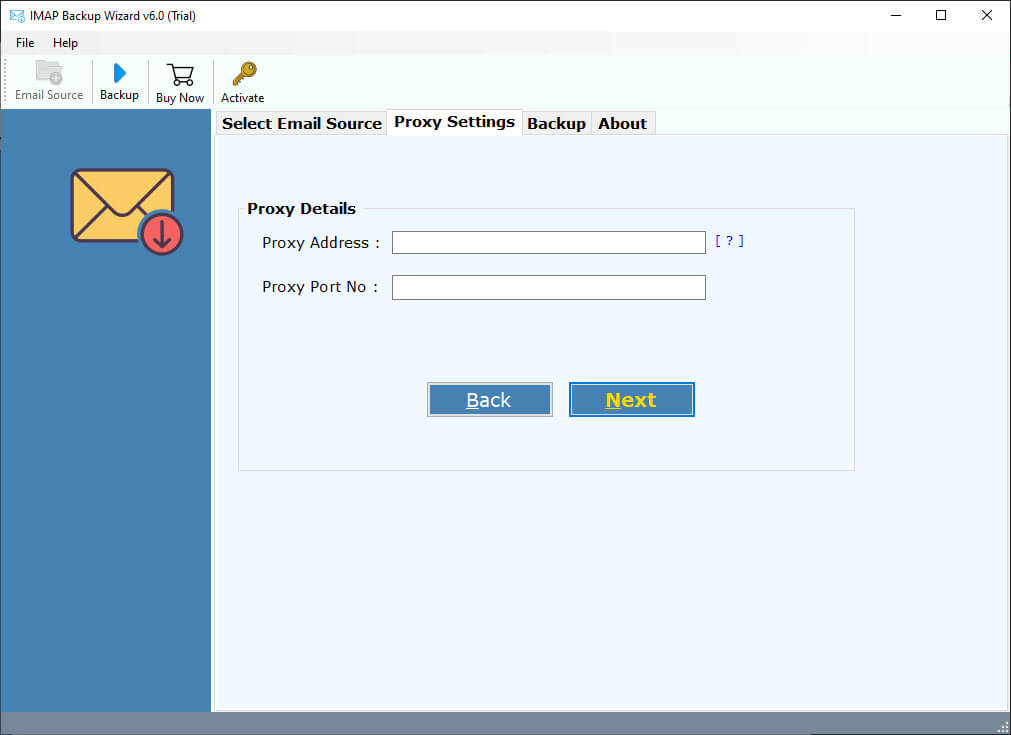Viewport: 1011px width, 735px height.
Task: Switch to the Select Email Source tab
Action: pyautogui.click(x=300, y=122)
